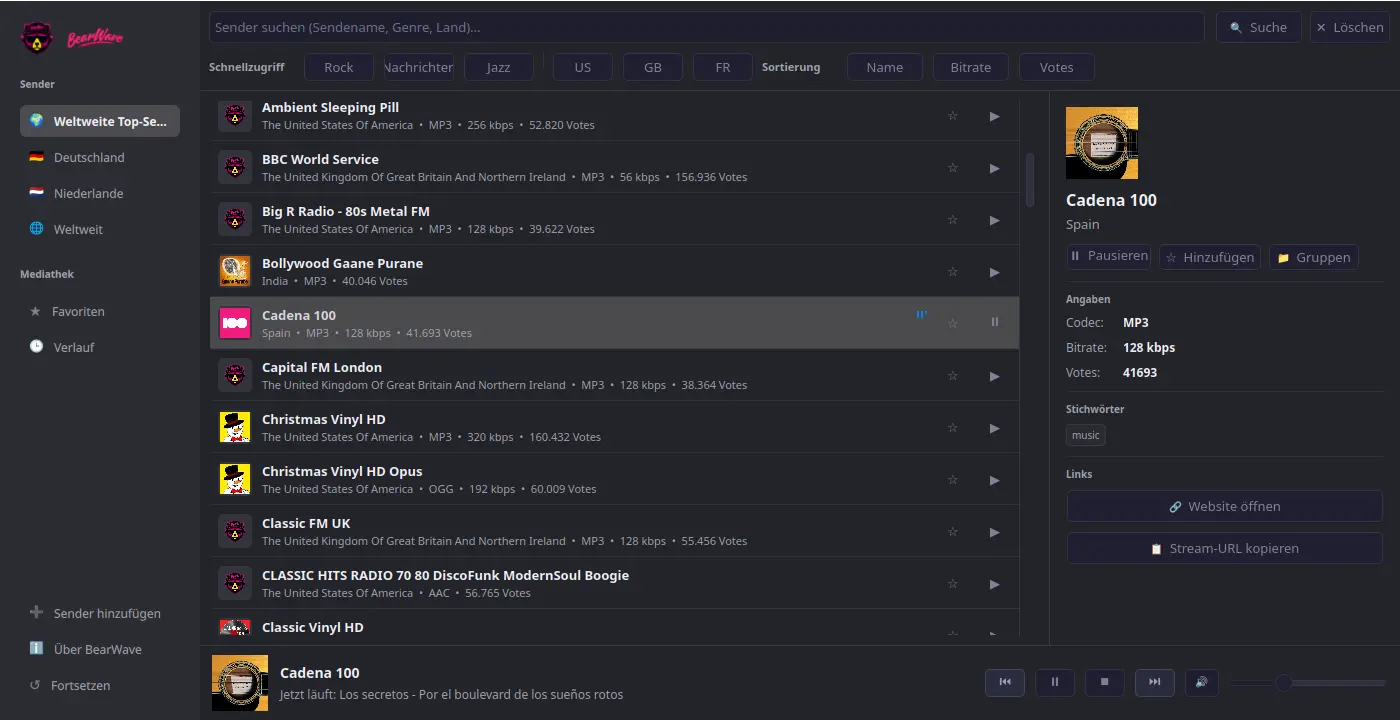This screenshot has width=1400, height=720.
Task: Focus the Sender suchen search field
Action: pos(706,27)
